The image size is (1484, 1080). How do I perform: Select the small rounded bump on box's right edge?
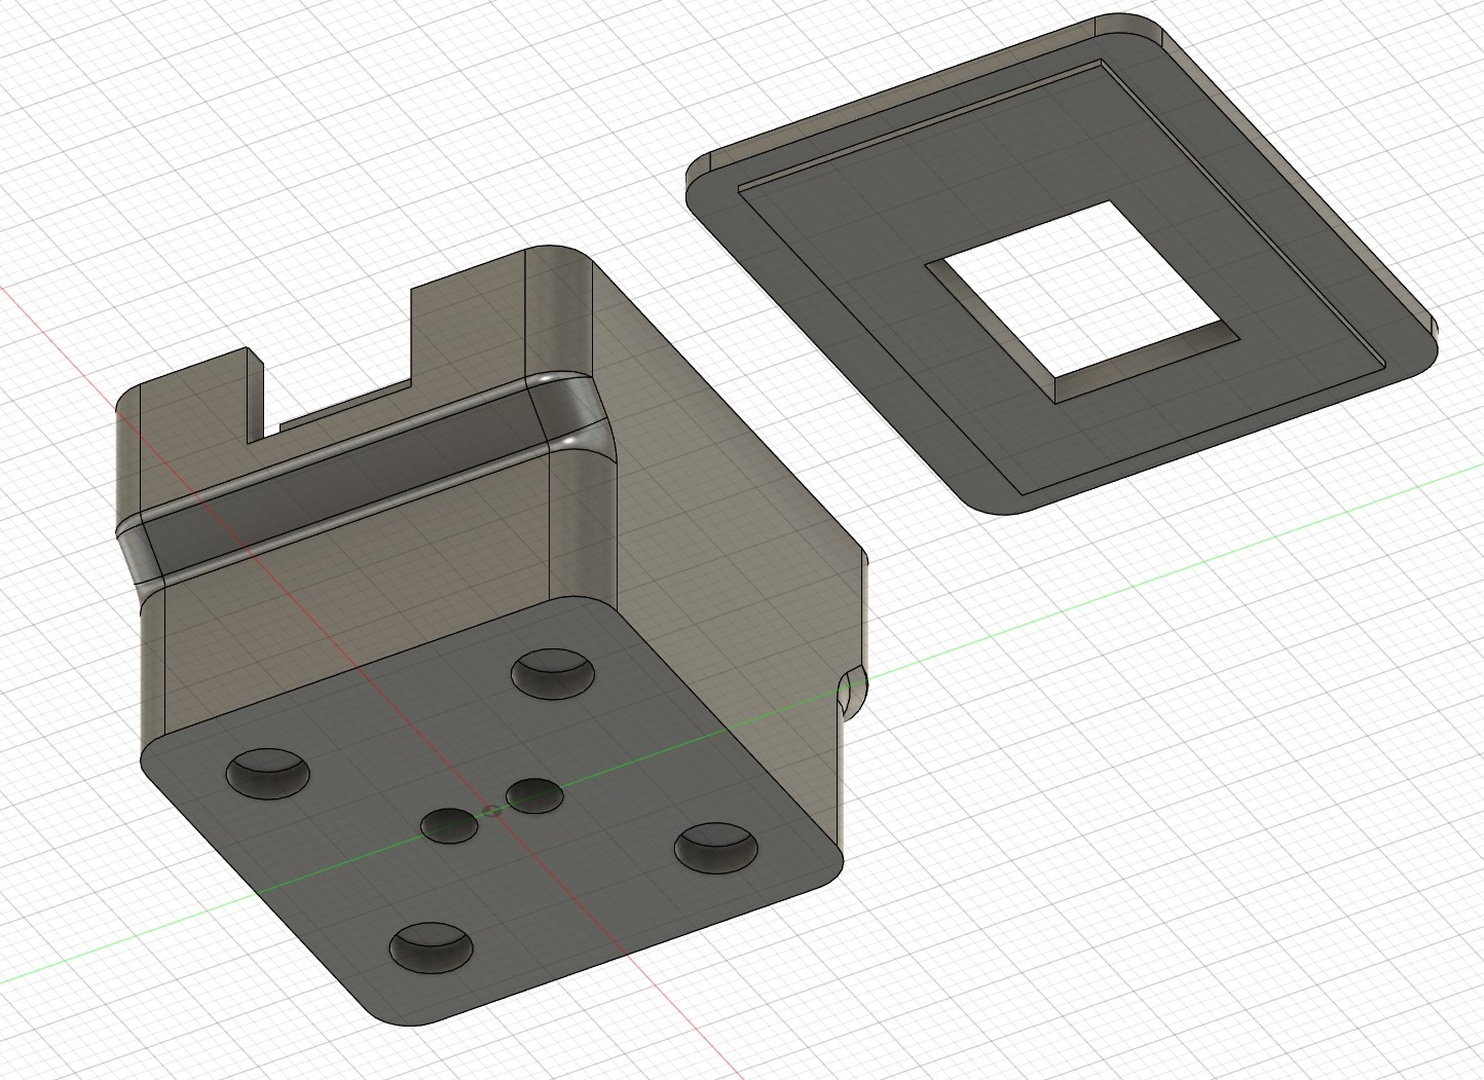click(851, 693)
